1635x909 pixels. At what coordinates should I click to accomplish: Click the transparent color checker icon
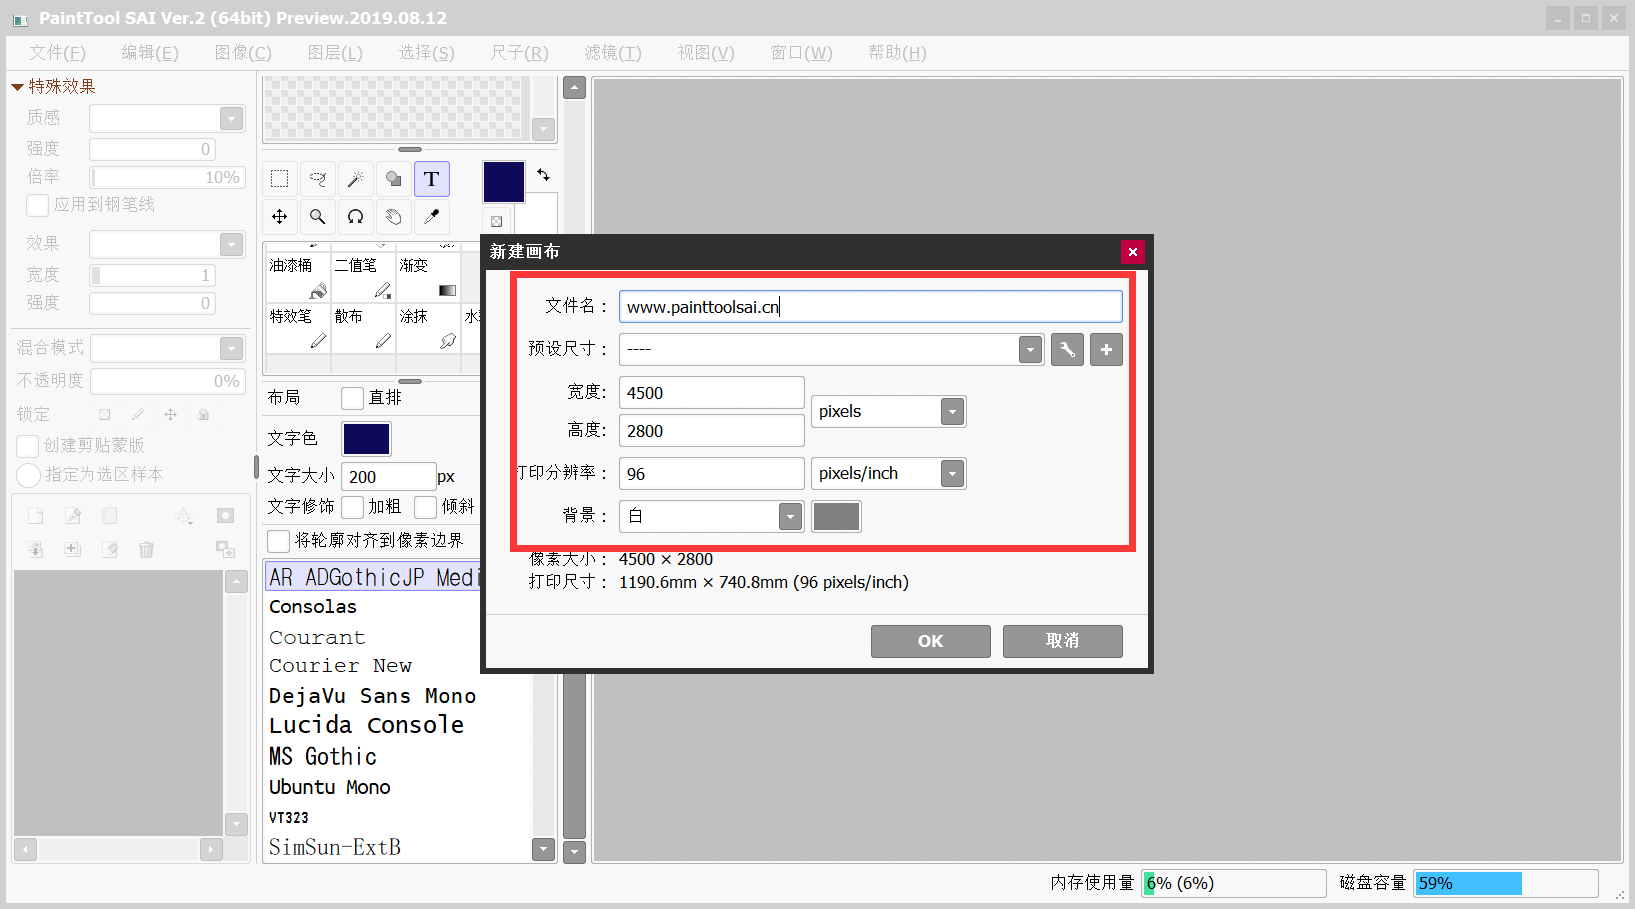click(x=496, y=221)
